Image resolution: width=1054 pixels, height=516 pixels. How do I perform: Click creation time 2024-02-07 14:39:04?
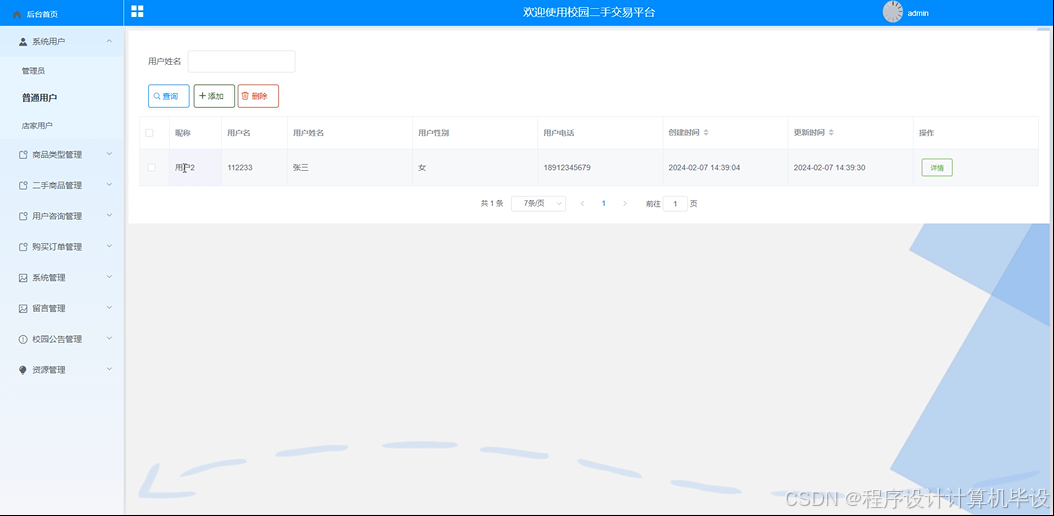[x=704, y=168]
